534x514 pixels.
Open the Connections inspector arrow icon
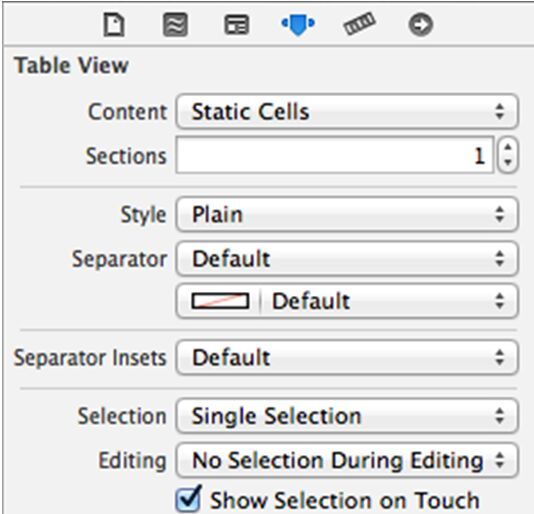point(421,25)
